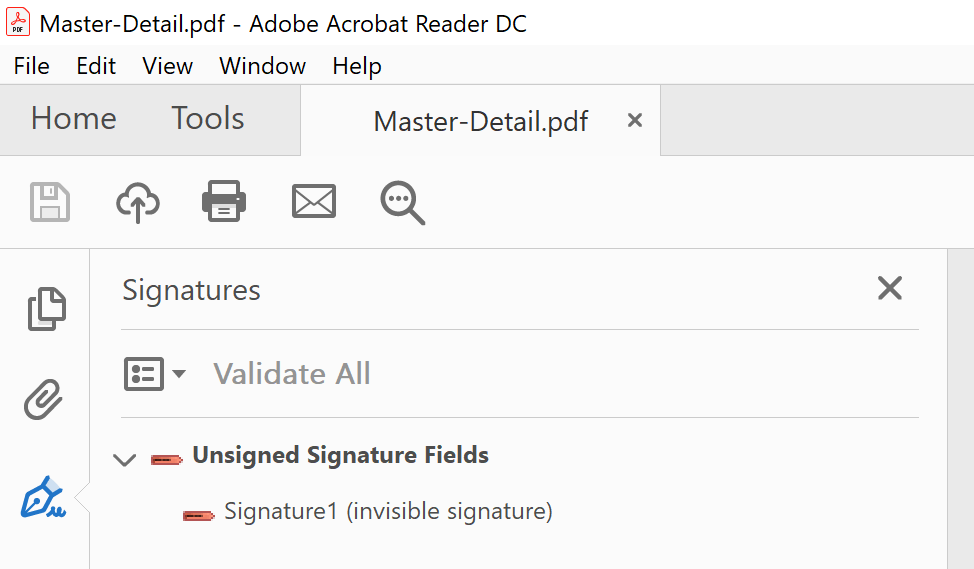The height and width of the screenshot is (569, 974).
Task: Click the Save file icon
Action: [x=50, y=202]
